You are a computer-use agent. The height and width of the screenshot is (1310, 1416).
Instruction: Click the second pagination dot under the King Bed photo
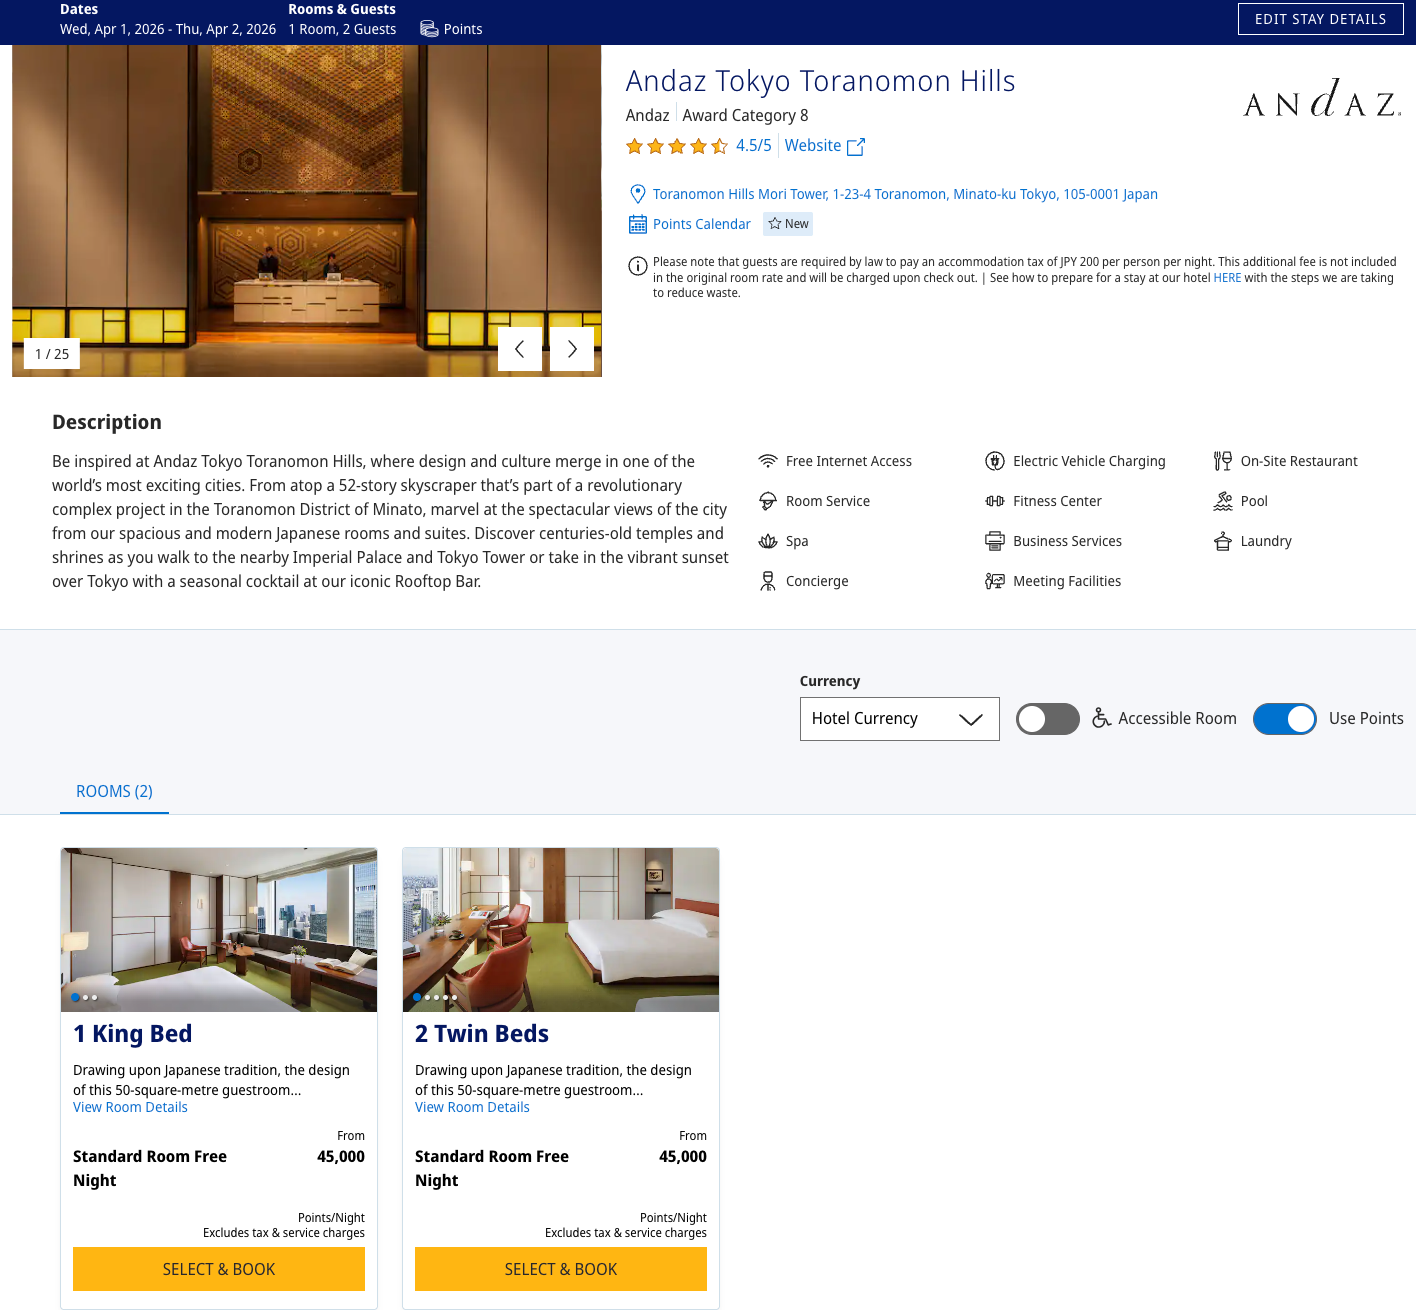pos(86,997)
